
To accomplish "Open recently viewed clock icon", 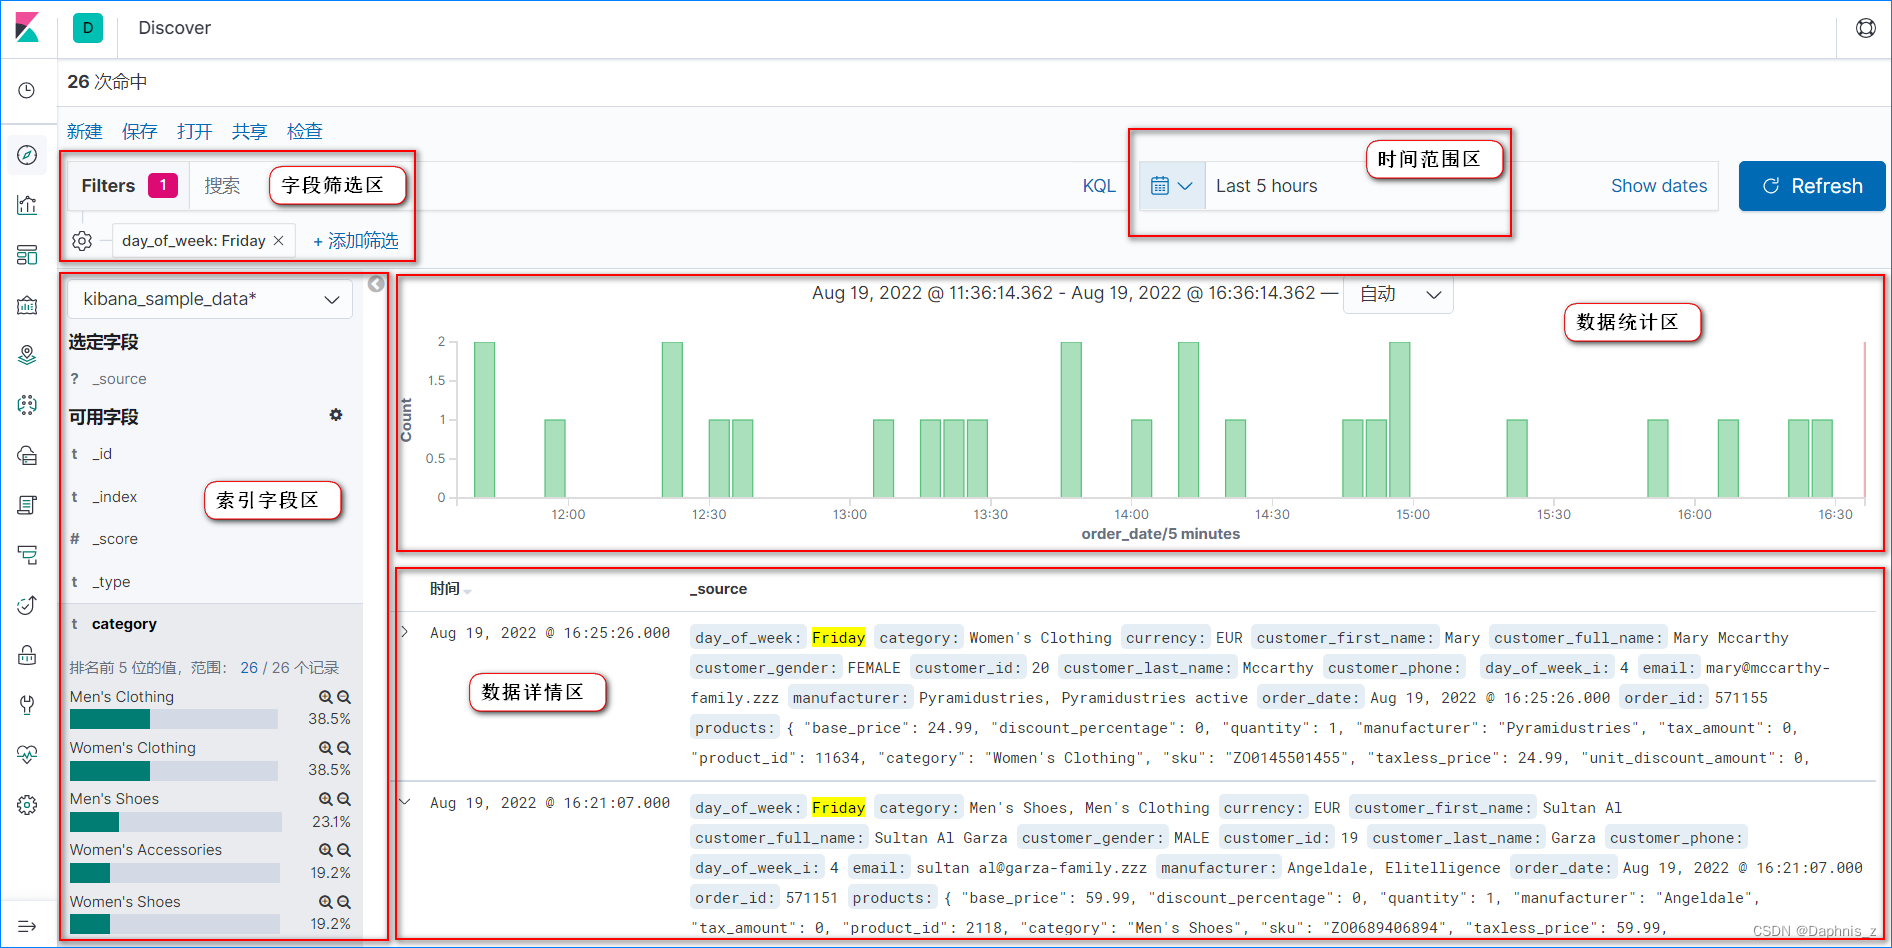I will pos(27,90).
